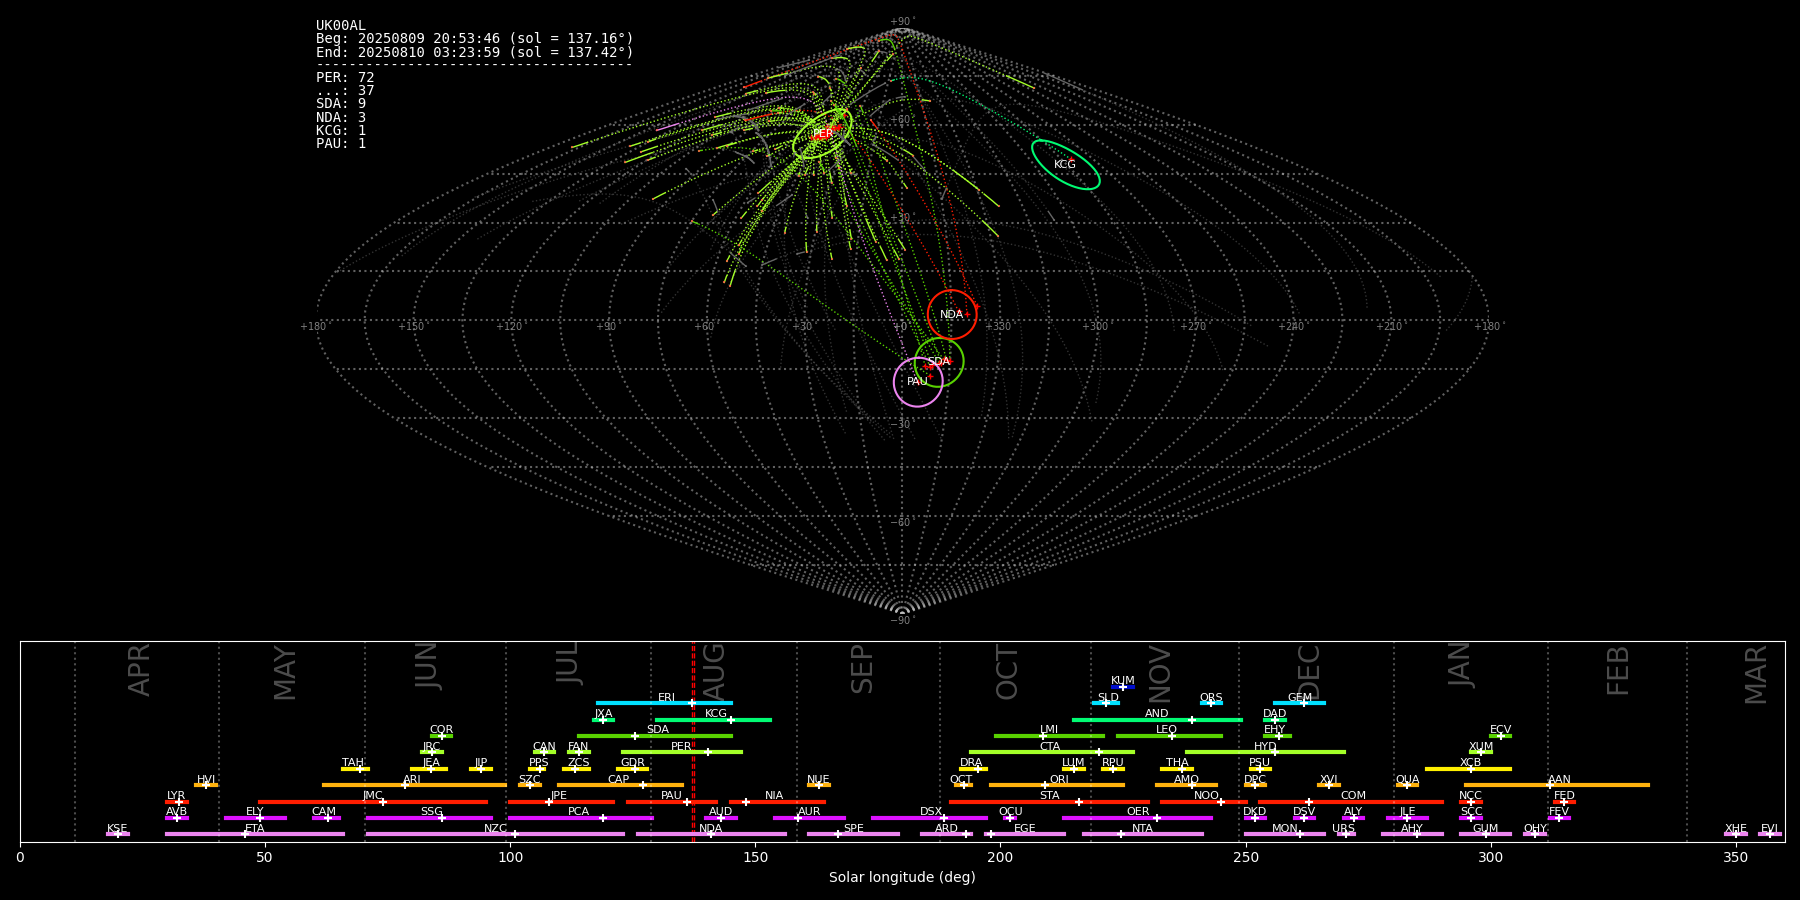Select the SPE shower bar in the timeline

(x=853, y=834)
